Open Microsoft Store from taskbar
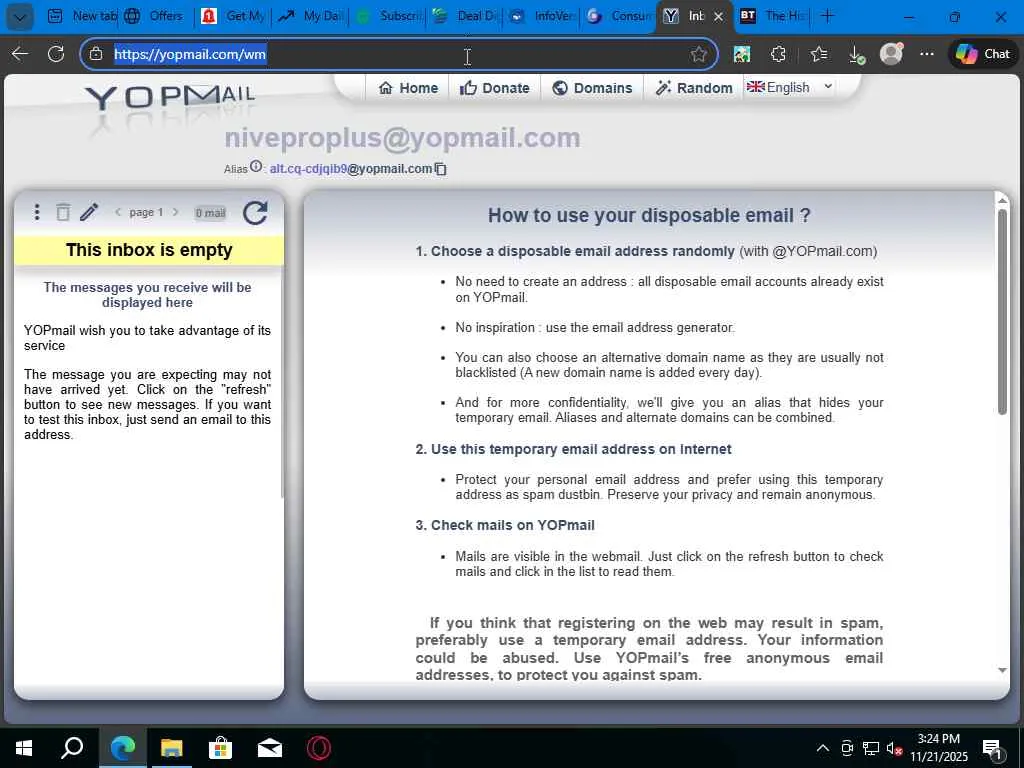The image size is (1024, 768). coord(220,748)
